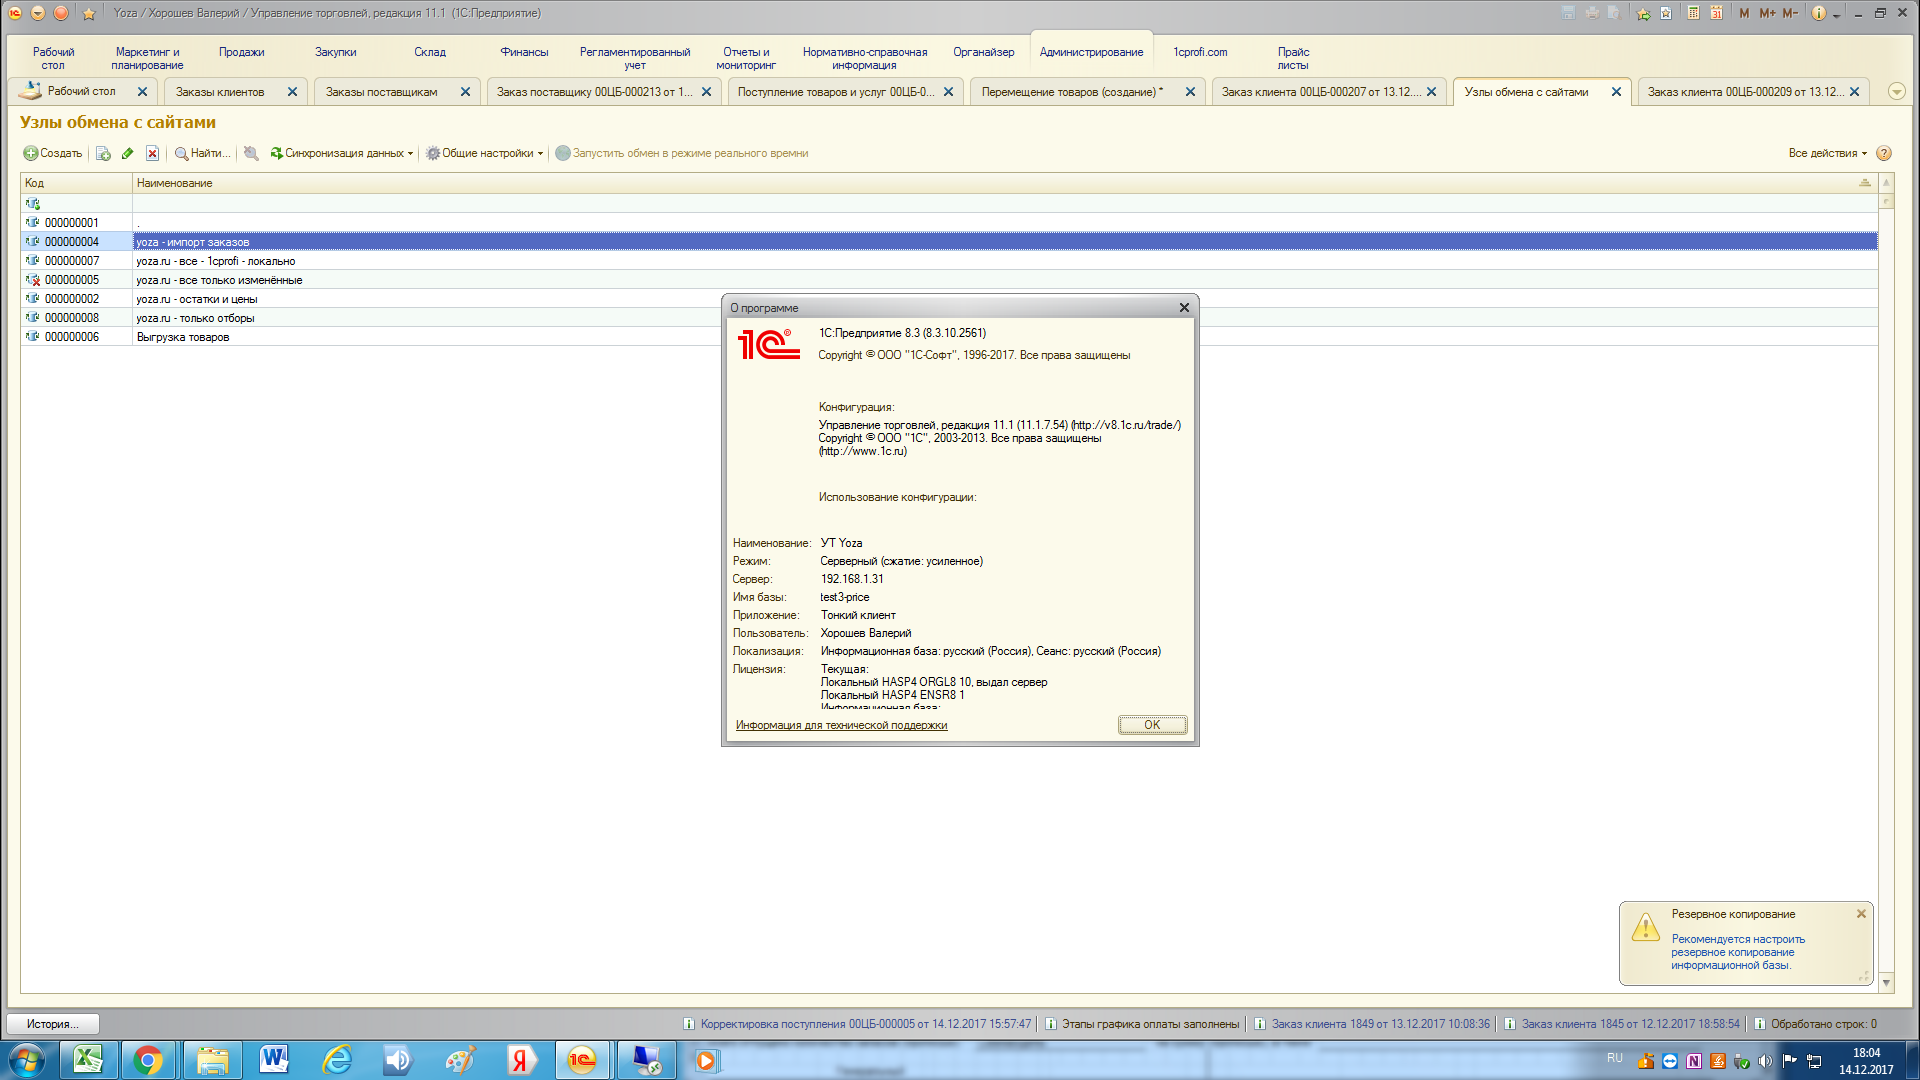Open Все действия dropdown menu

1827,153
